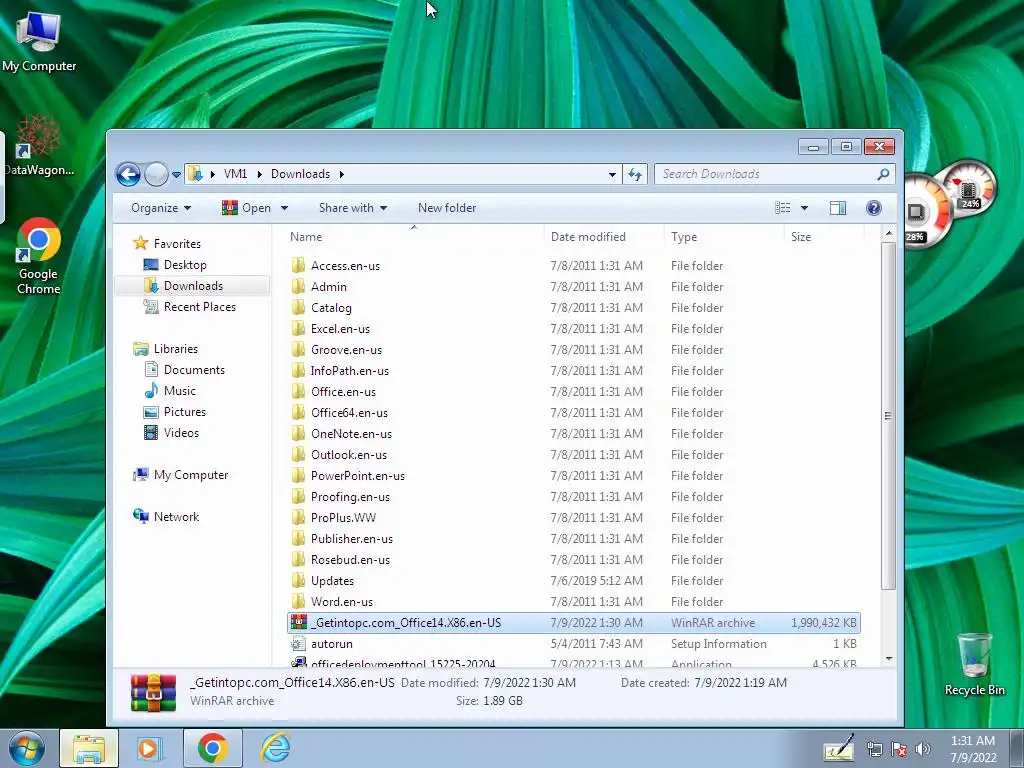Select Network in navigation pane
The image size is (1024, 768).
(176, 517)
